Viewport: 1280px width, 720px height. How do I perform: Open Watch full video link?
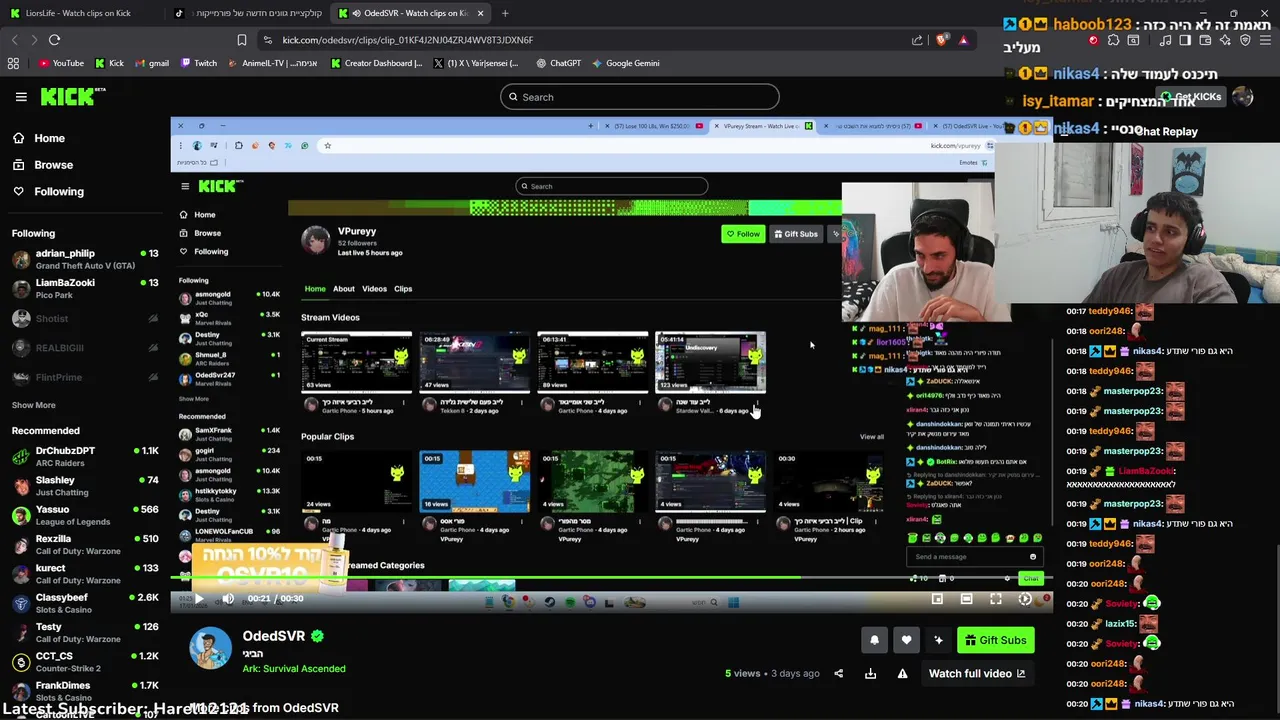click(977, 674)
